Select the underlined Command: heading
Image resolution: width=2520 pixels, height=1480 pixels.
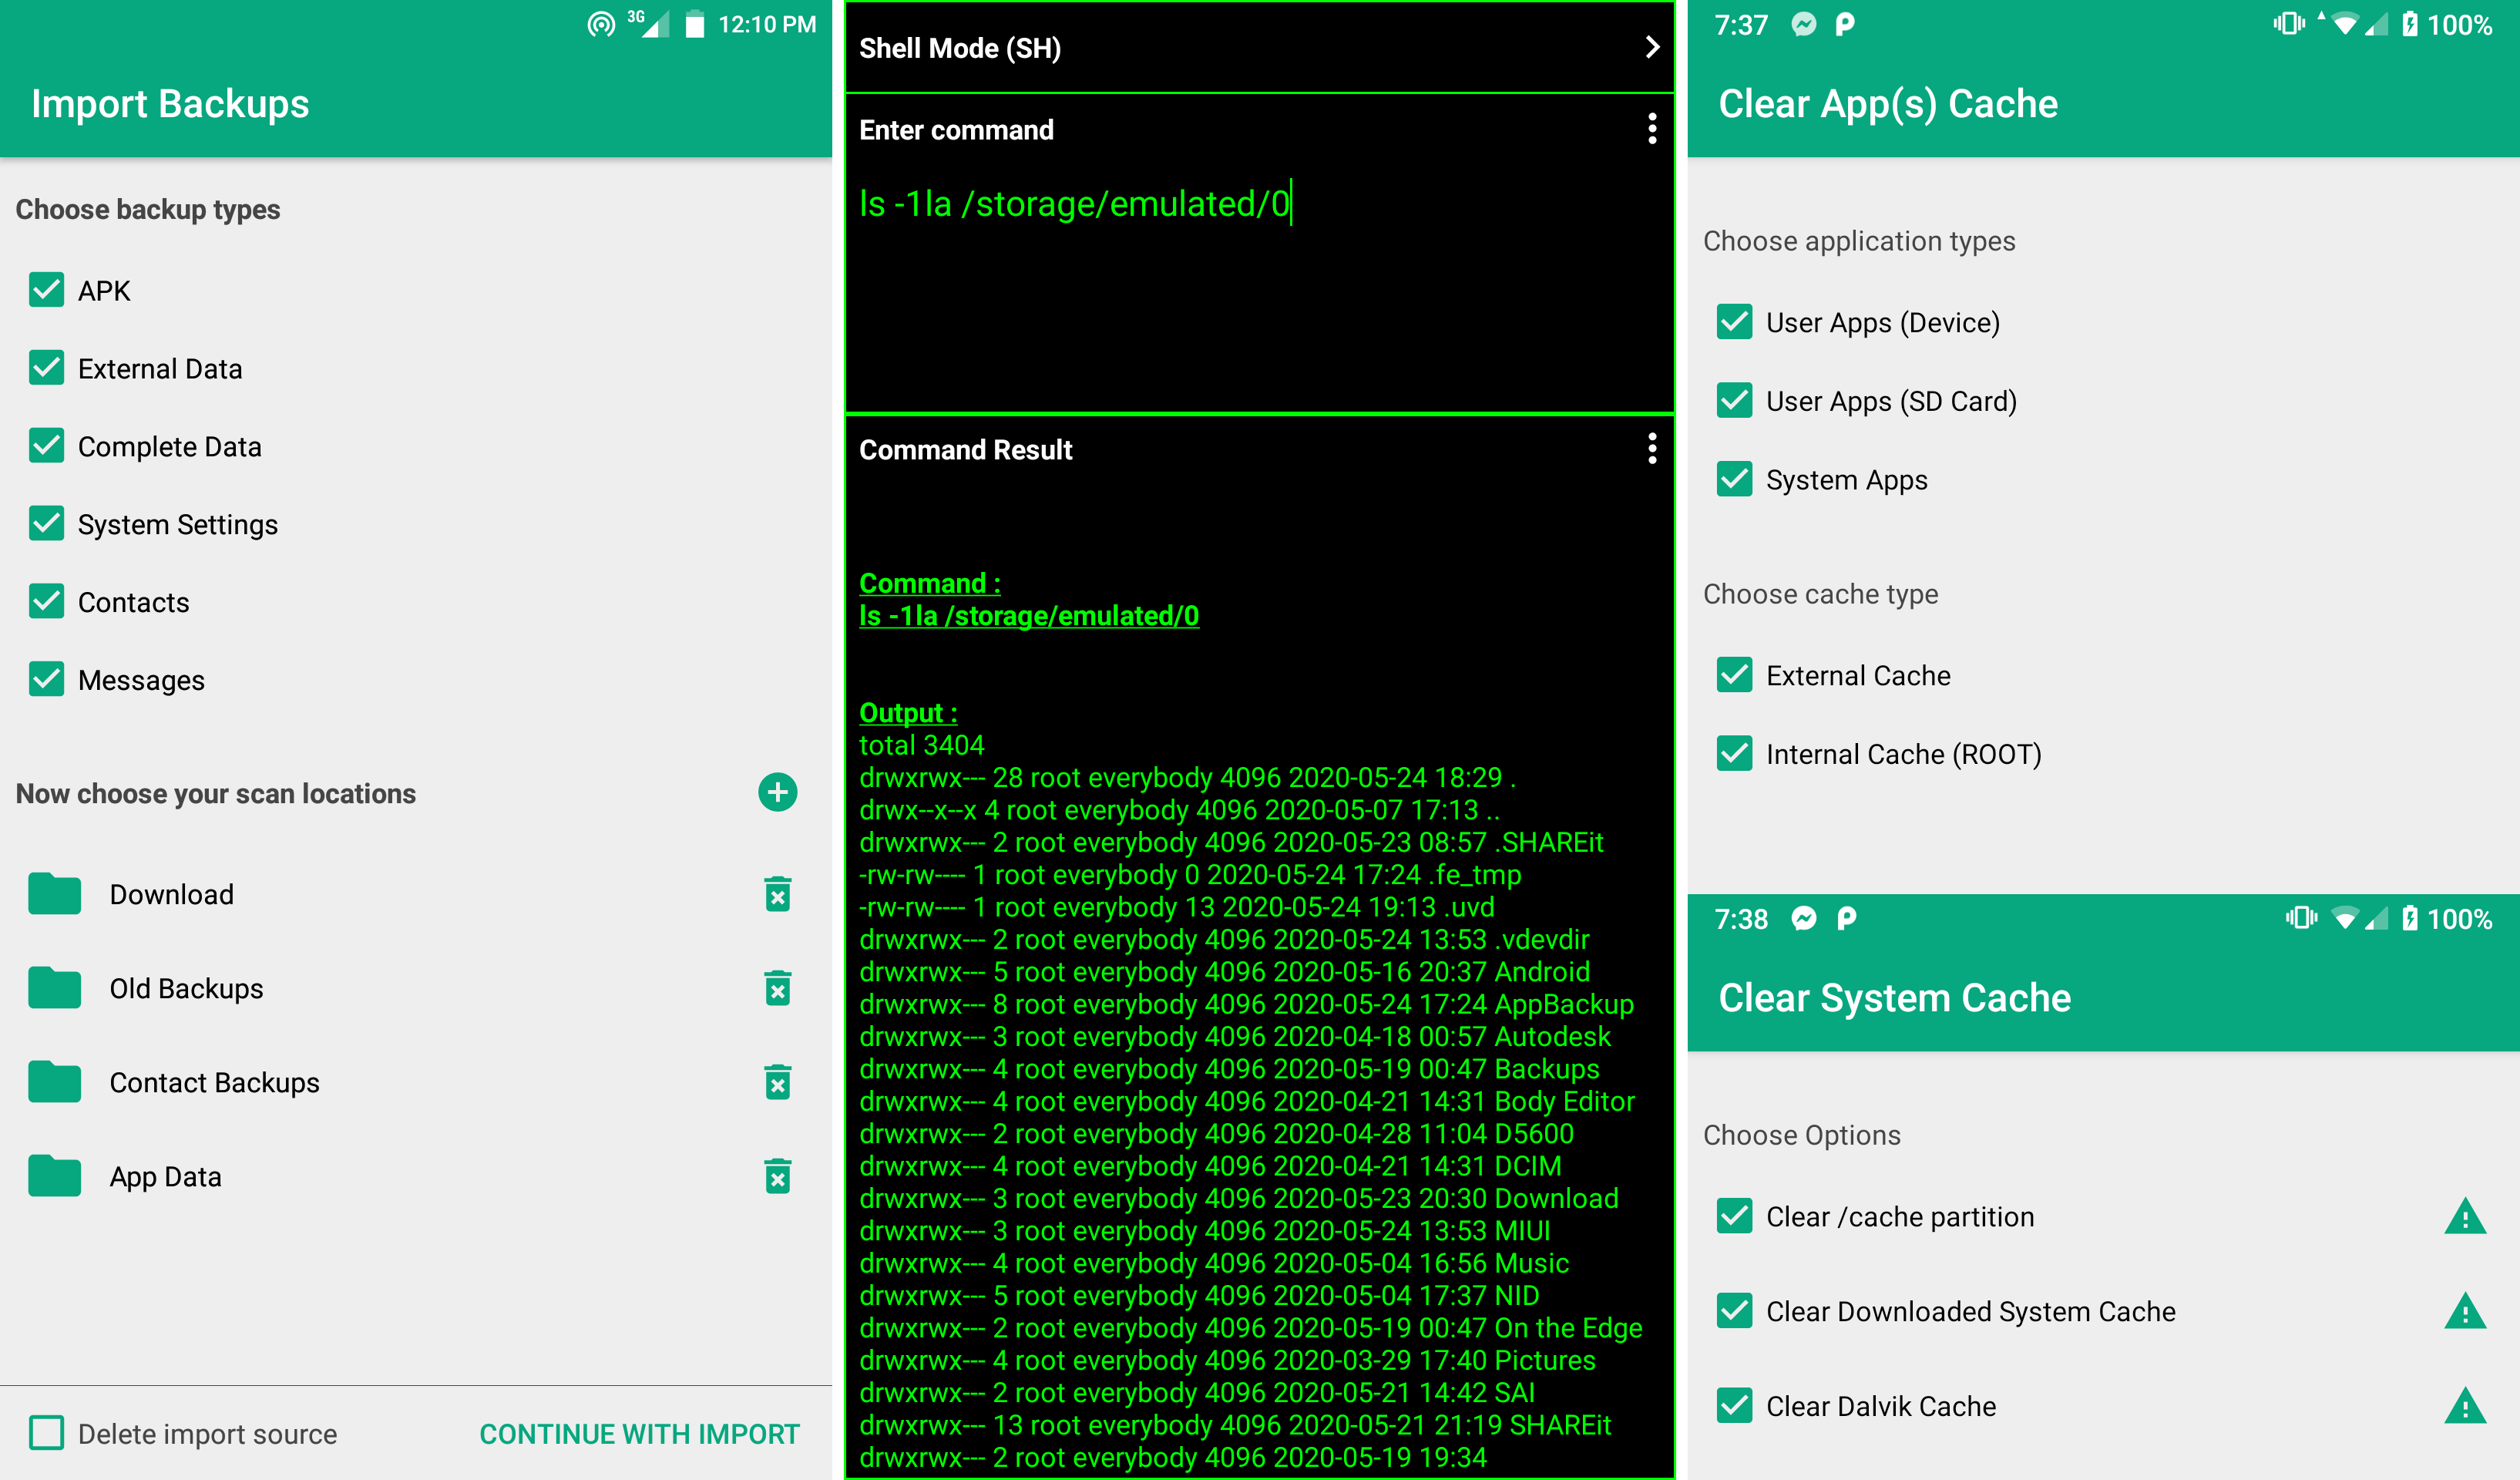pos(930,583)
